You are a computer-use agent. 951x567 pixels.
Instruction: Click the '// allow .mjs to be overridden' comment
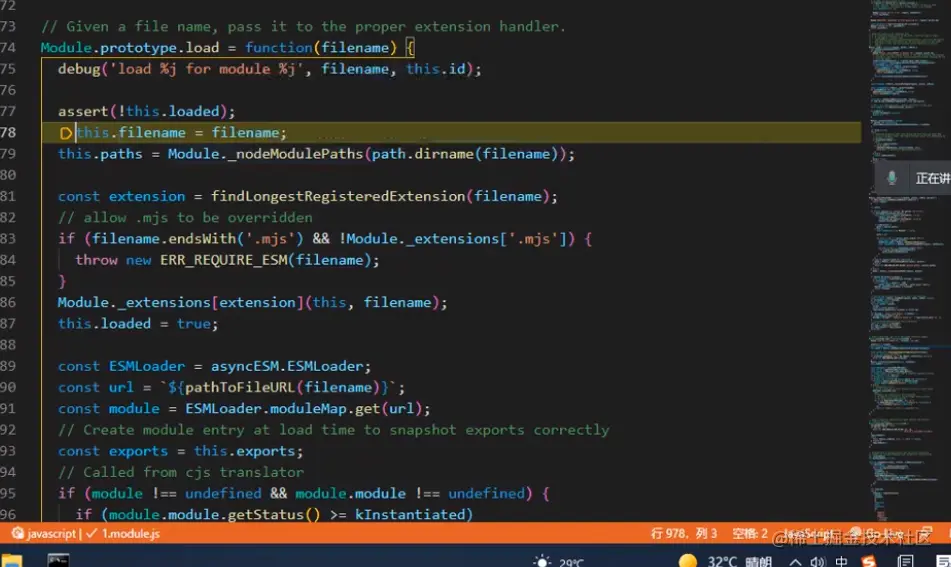[x=185, y=217]
